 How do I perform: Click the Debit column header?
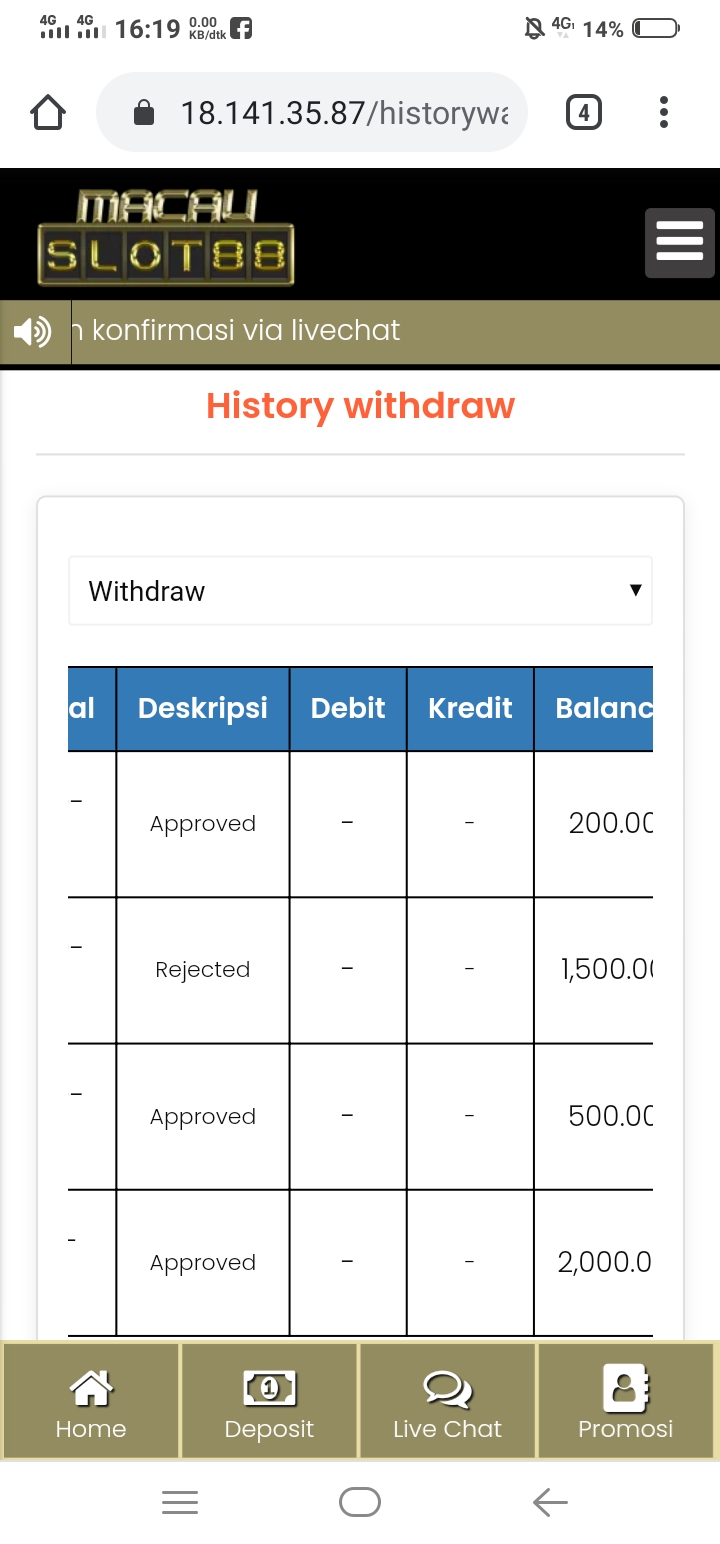pyautogui.click(x=348, y=708)
